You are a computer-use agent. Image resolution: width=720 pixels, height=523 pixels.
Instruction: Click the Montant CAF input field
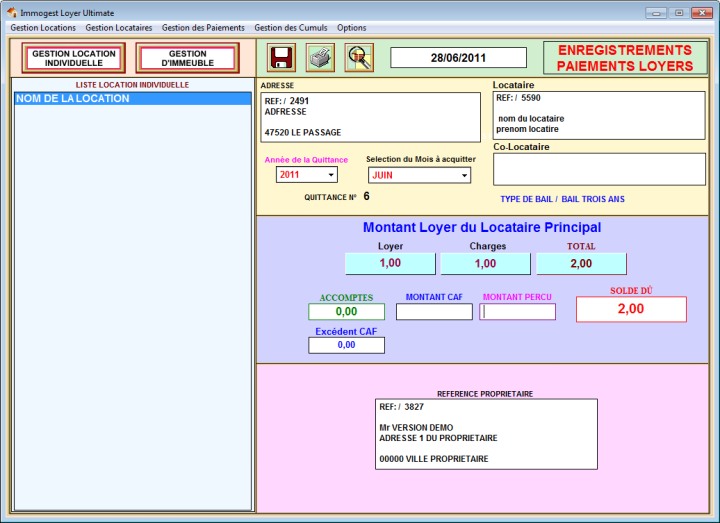tap(434, 312)
